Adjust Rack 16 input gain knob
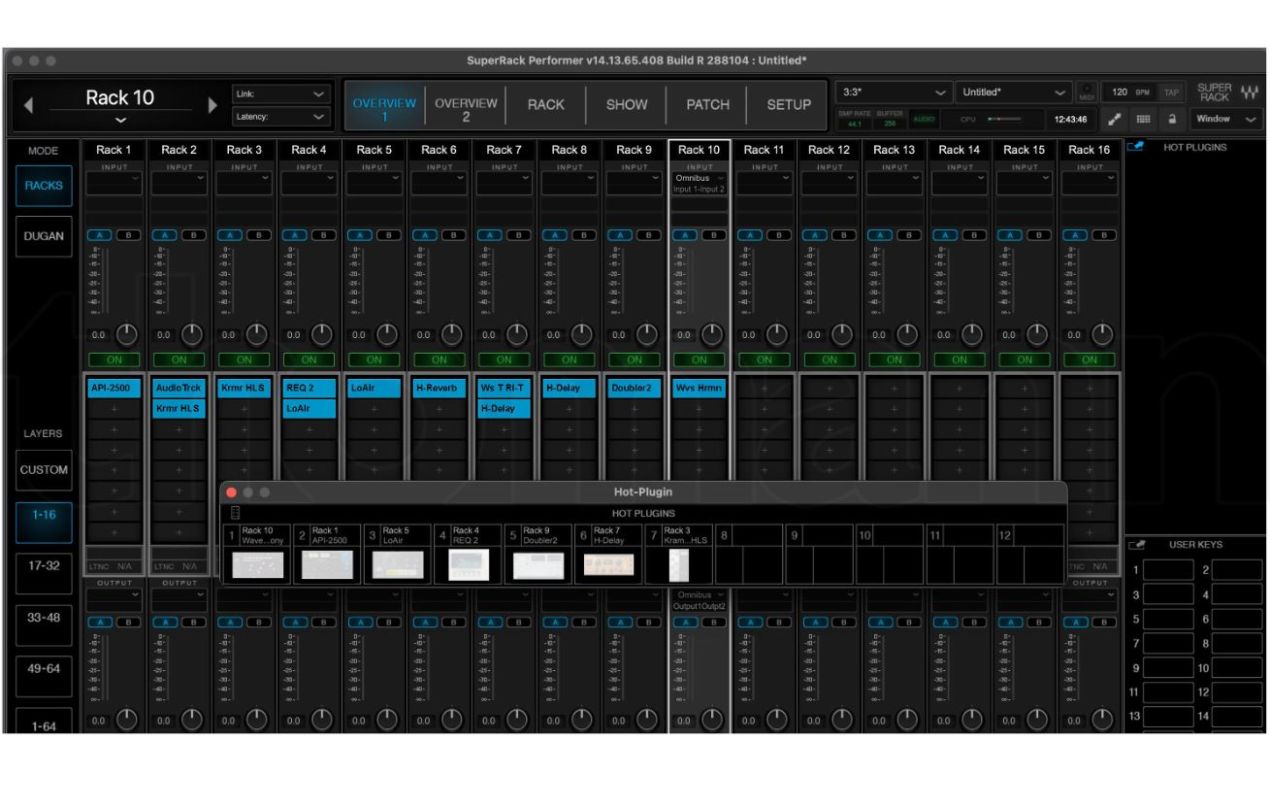 coord(1102,335)
